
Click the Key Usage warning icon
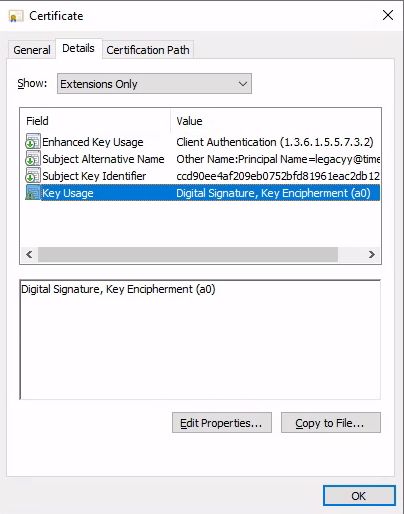point(33,193)
